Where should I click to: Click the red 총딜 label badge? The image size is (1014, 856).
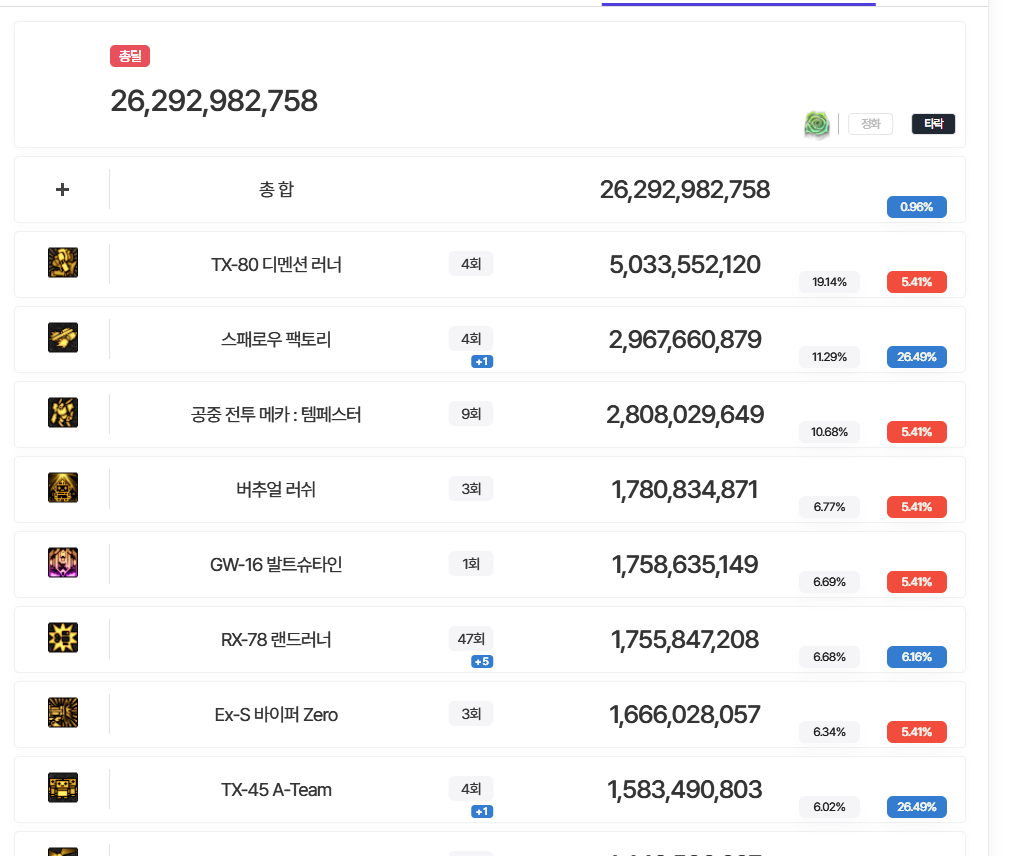[130, 57]
